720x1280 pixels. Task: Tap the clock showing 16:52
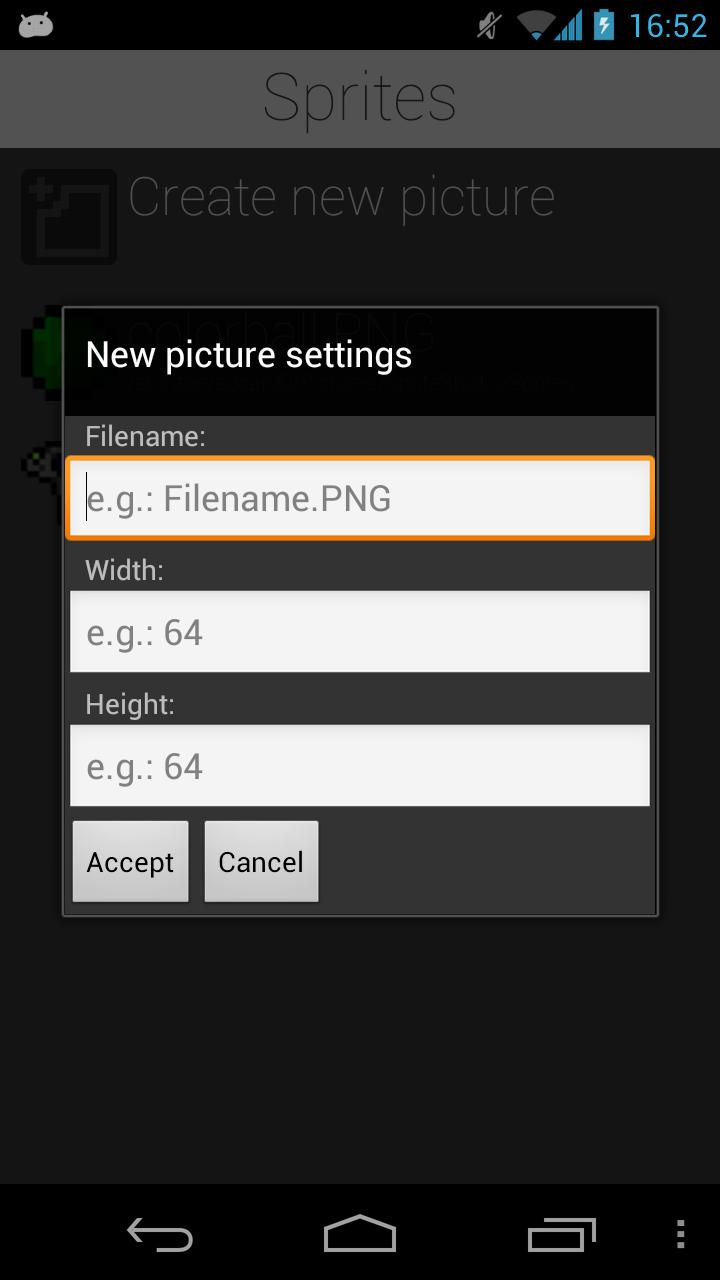668,24
